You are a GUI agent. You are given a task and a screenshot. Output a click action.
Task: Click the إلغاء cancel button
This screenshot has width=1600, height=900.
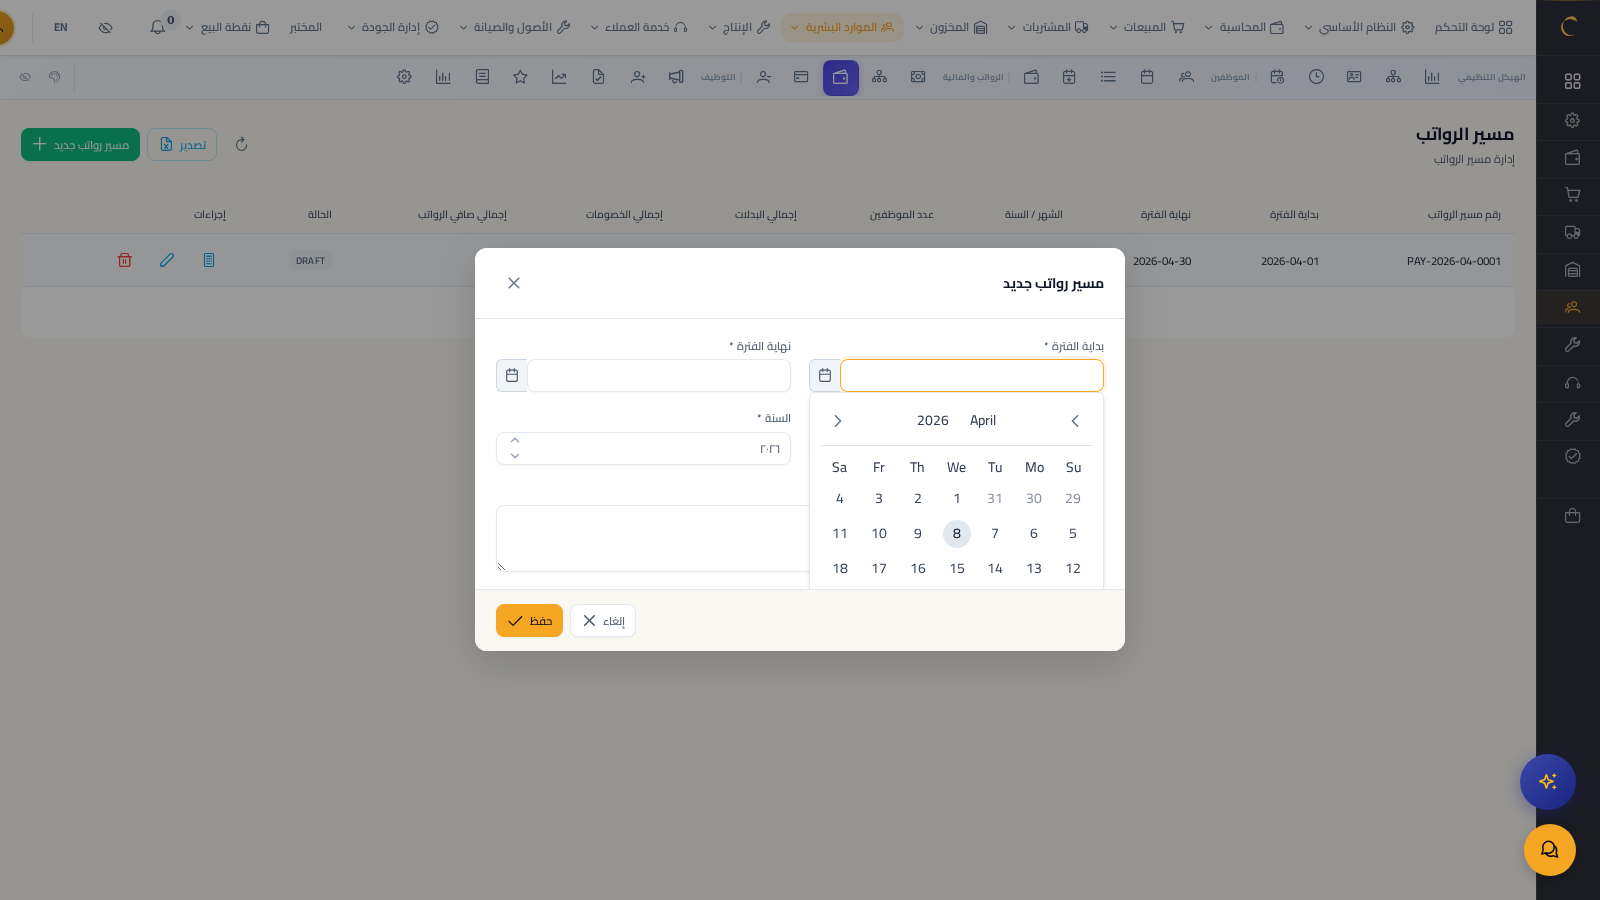(x=603, y=621)
